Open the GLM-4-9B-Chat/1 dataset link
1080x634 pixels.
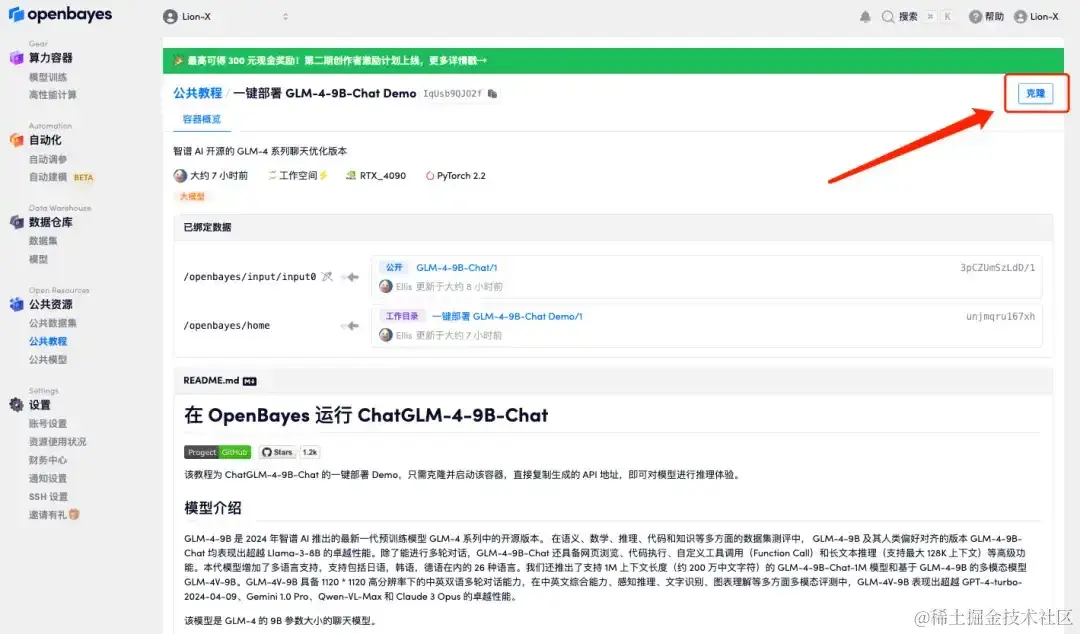coord(457,267)
